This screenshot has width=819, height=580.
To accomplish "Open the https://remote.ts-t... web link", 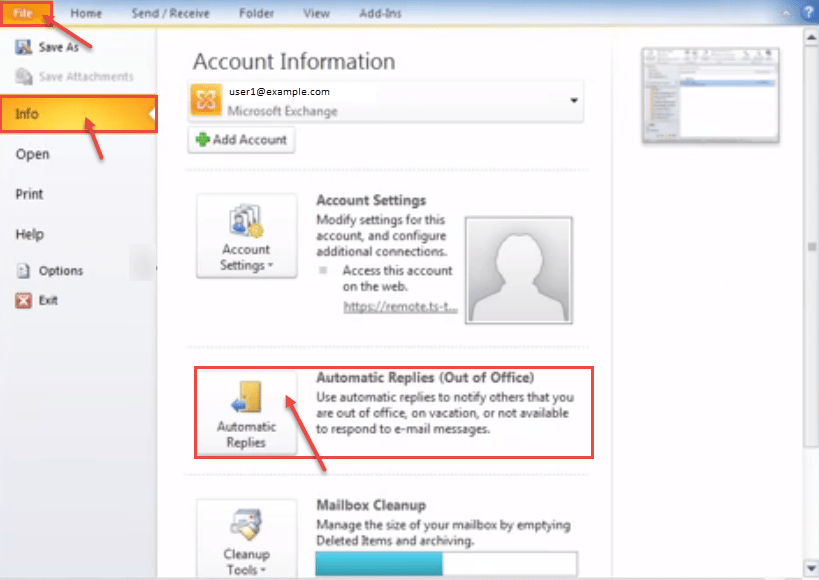I will tap(400, 307).
